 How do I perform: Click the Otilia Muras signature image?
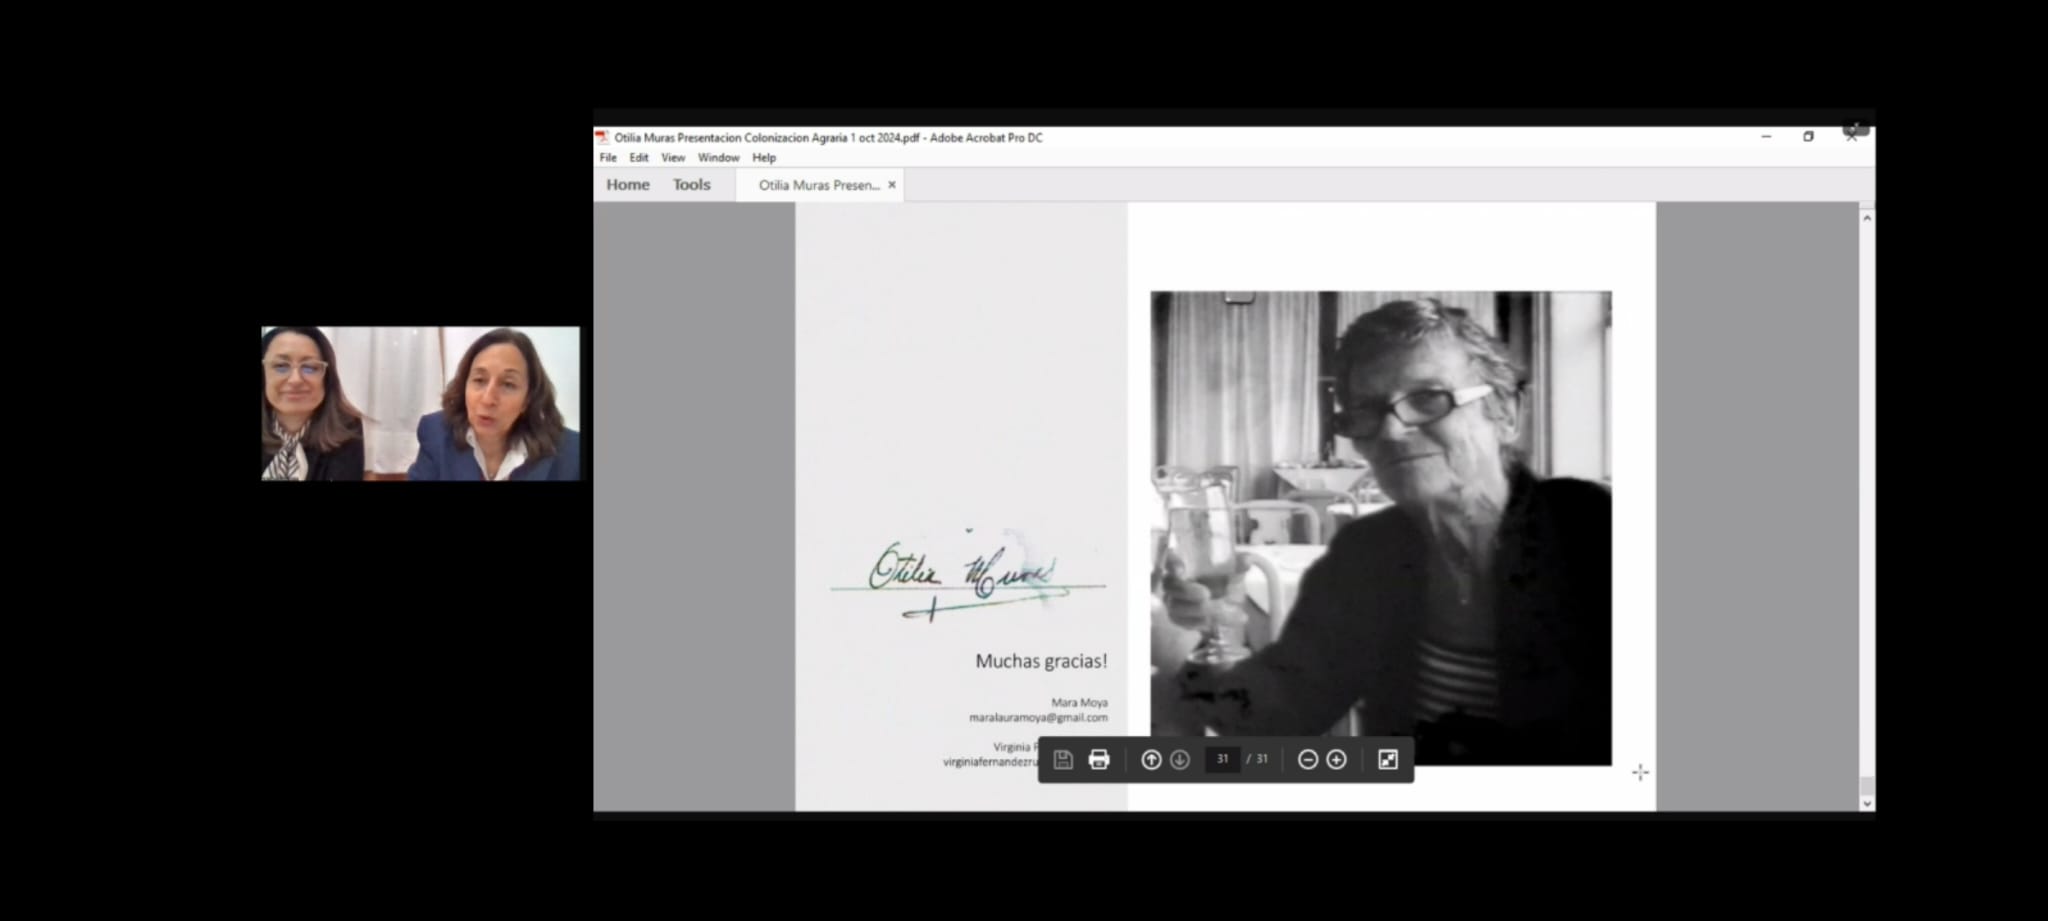pyautogui.click(x=968, y=577)
